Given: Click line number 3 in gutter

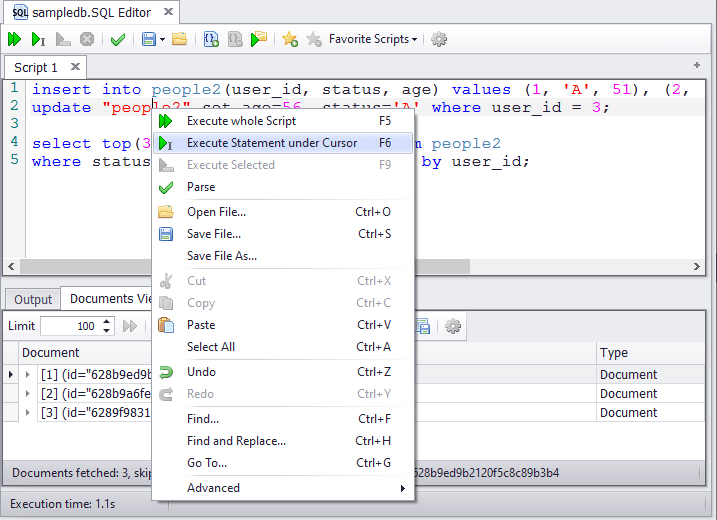Looking at the screenshot, I should point(14,123).
